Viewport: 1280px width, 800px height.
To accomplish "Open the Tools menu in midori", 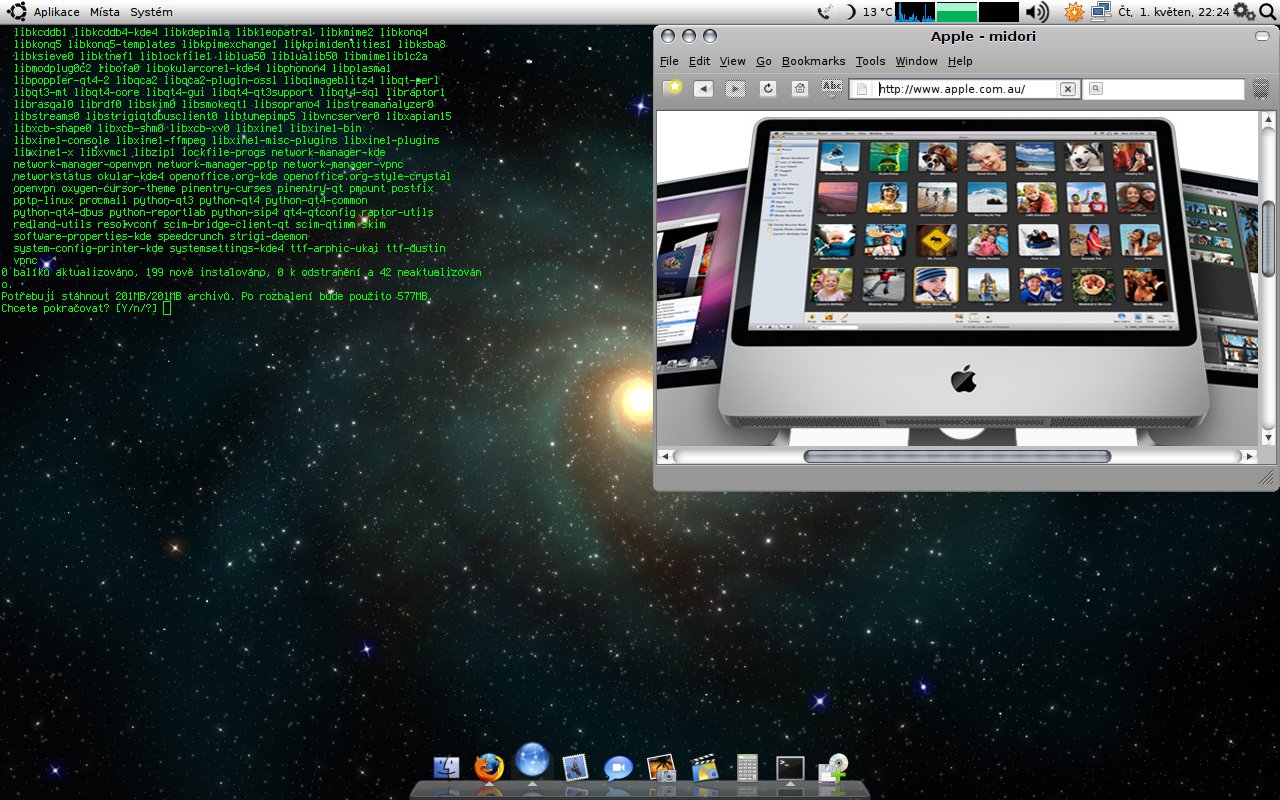I will 870,61.
